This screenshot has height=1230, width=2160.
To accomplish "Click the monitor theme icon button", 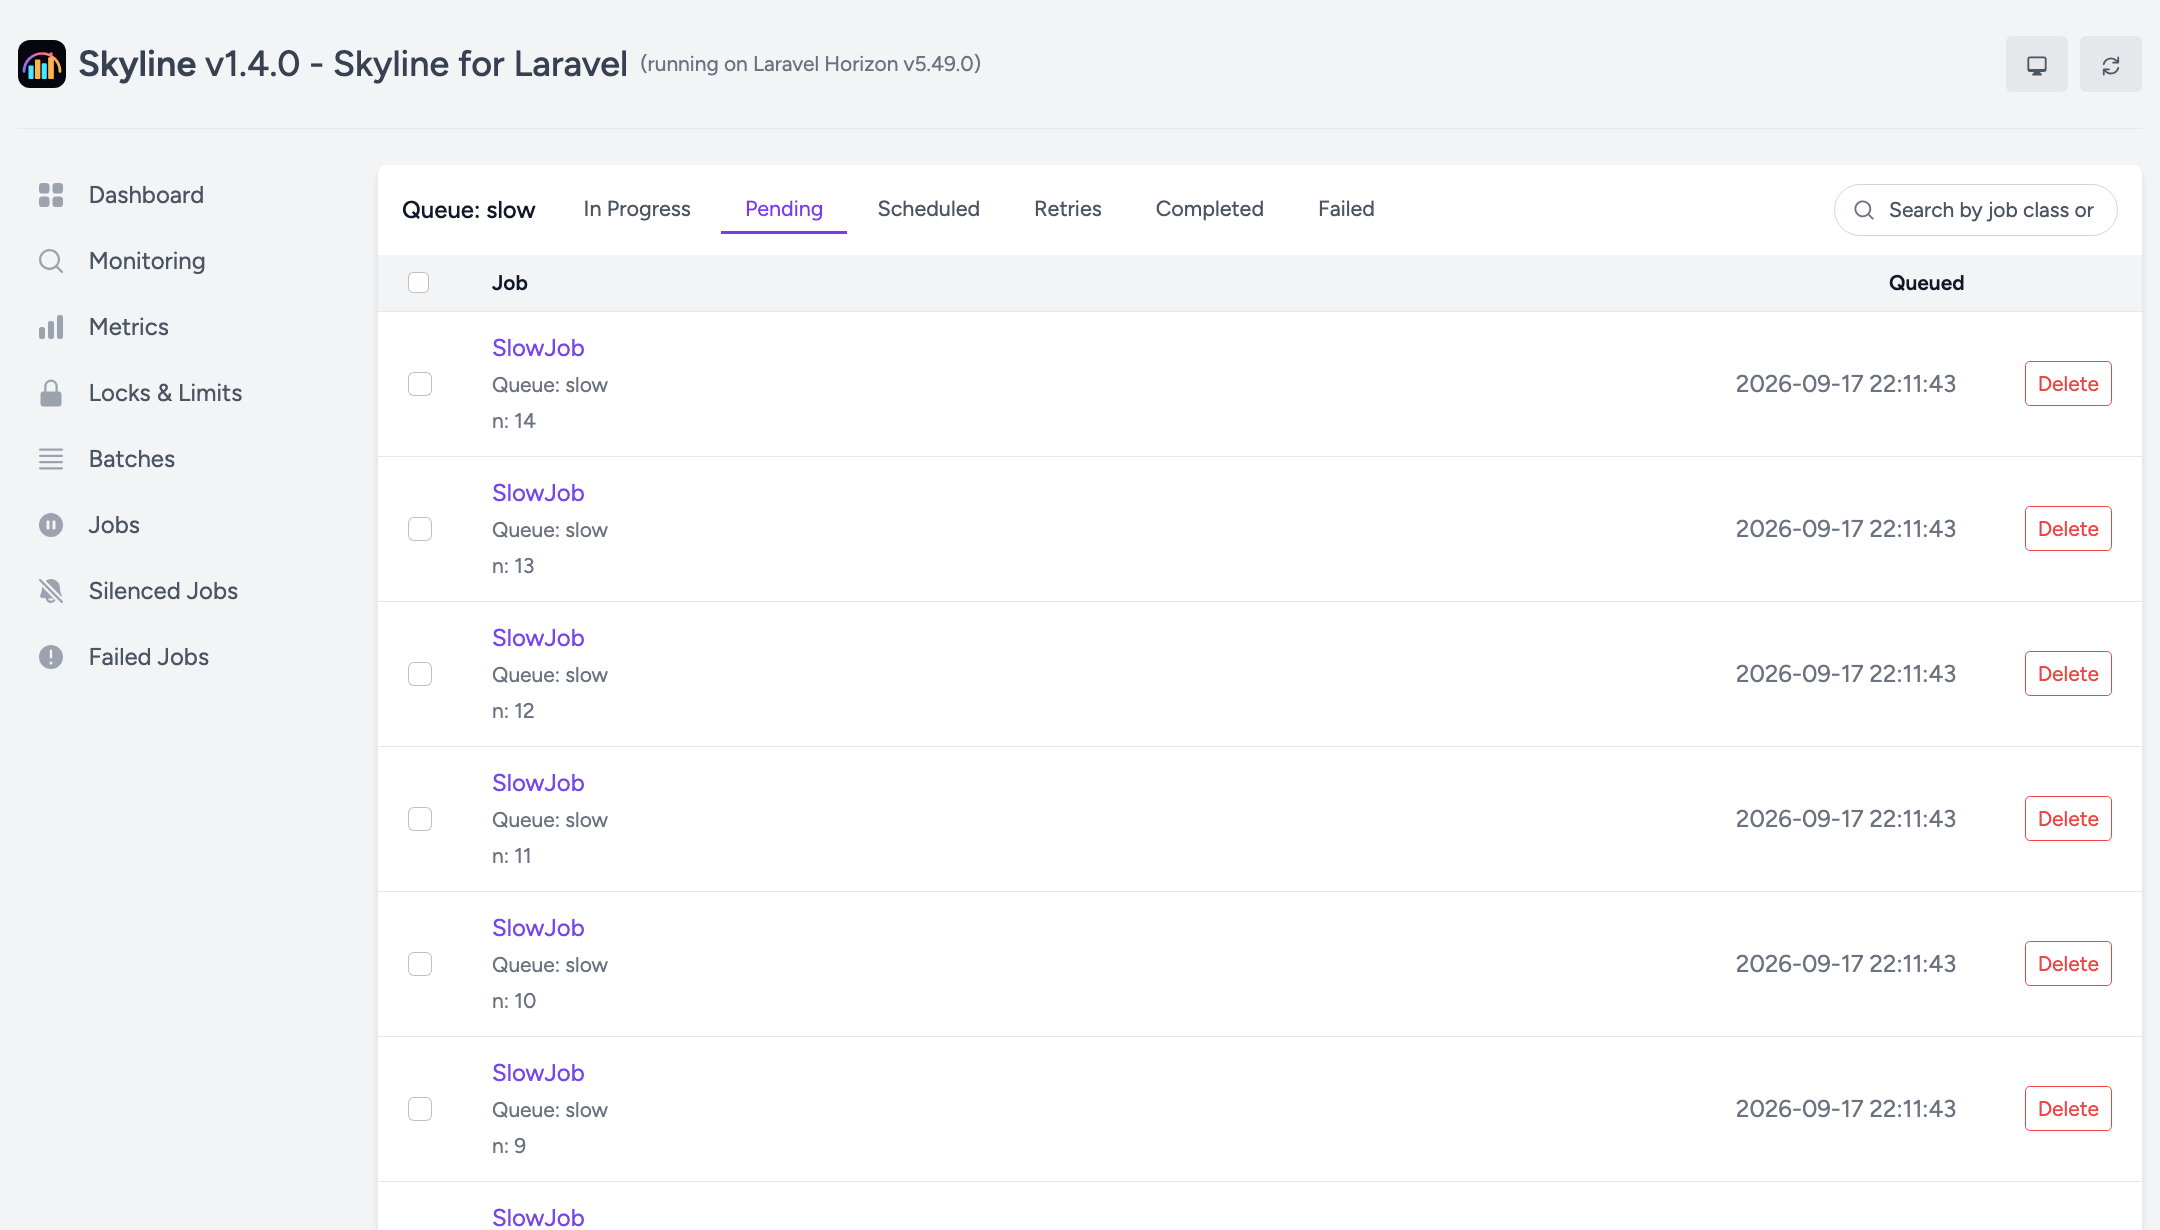I will click(x=2037, y=65).
